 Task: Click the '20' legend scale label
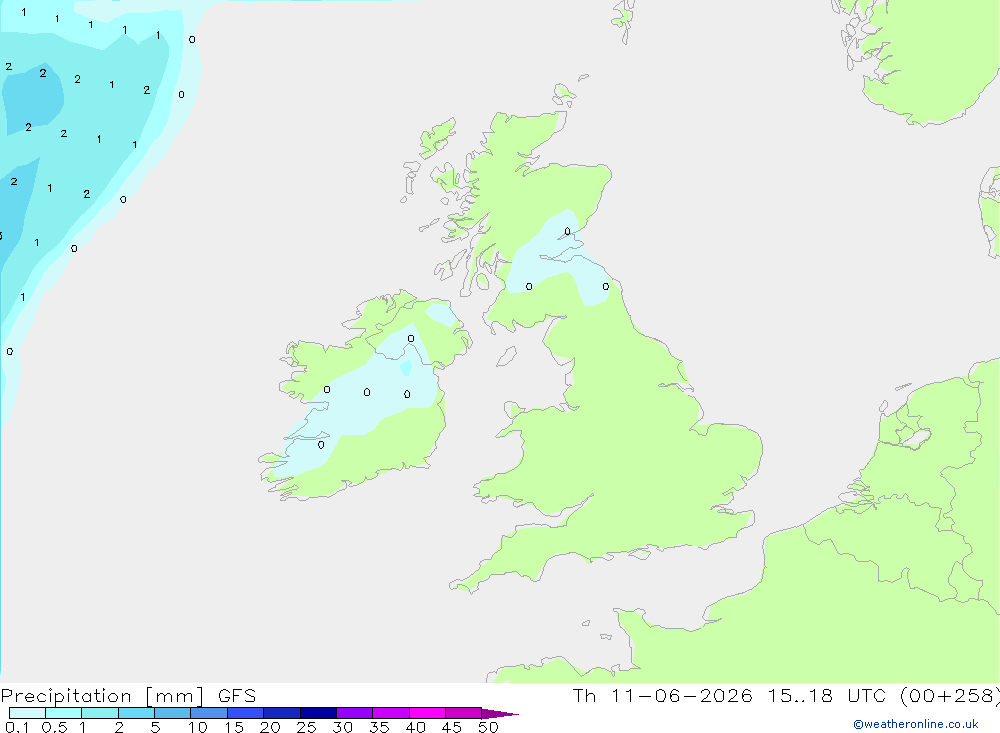click(x=270, y=727)
